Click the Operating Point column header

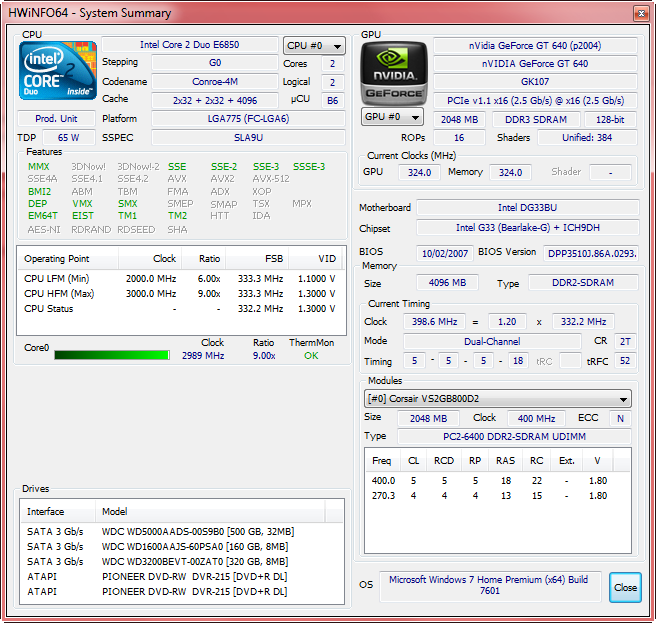point(68,259)
